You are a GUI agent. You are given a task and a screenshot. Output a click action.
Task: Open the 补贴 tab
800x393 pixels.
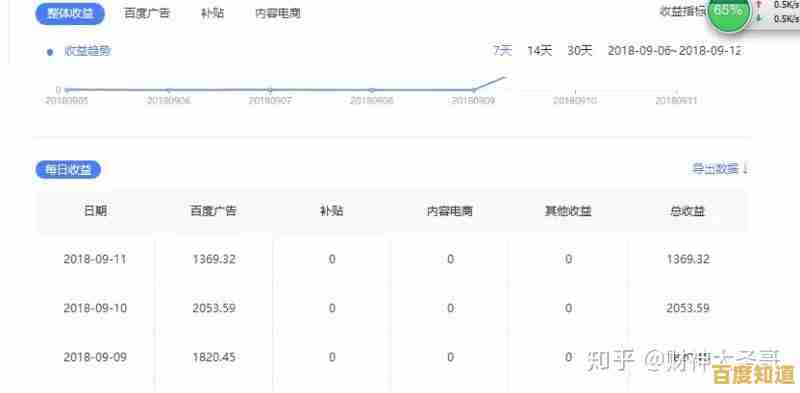[x=212, y=14]
